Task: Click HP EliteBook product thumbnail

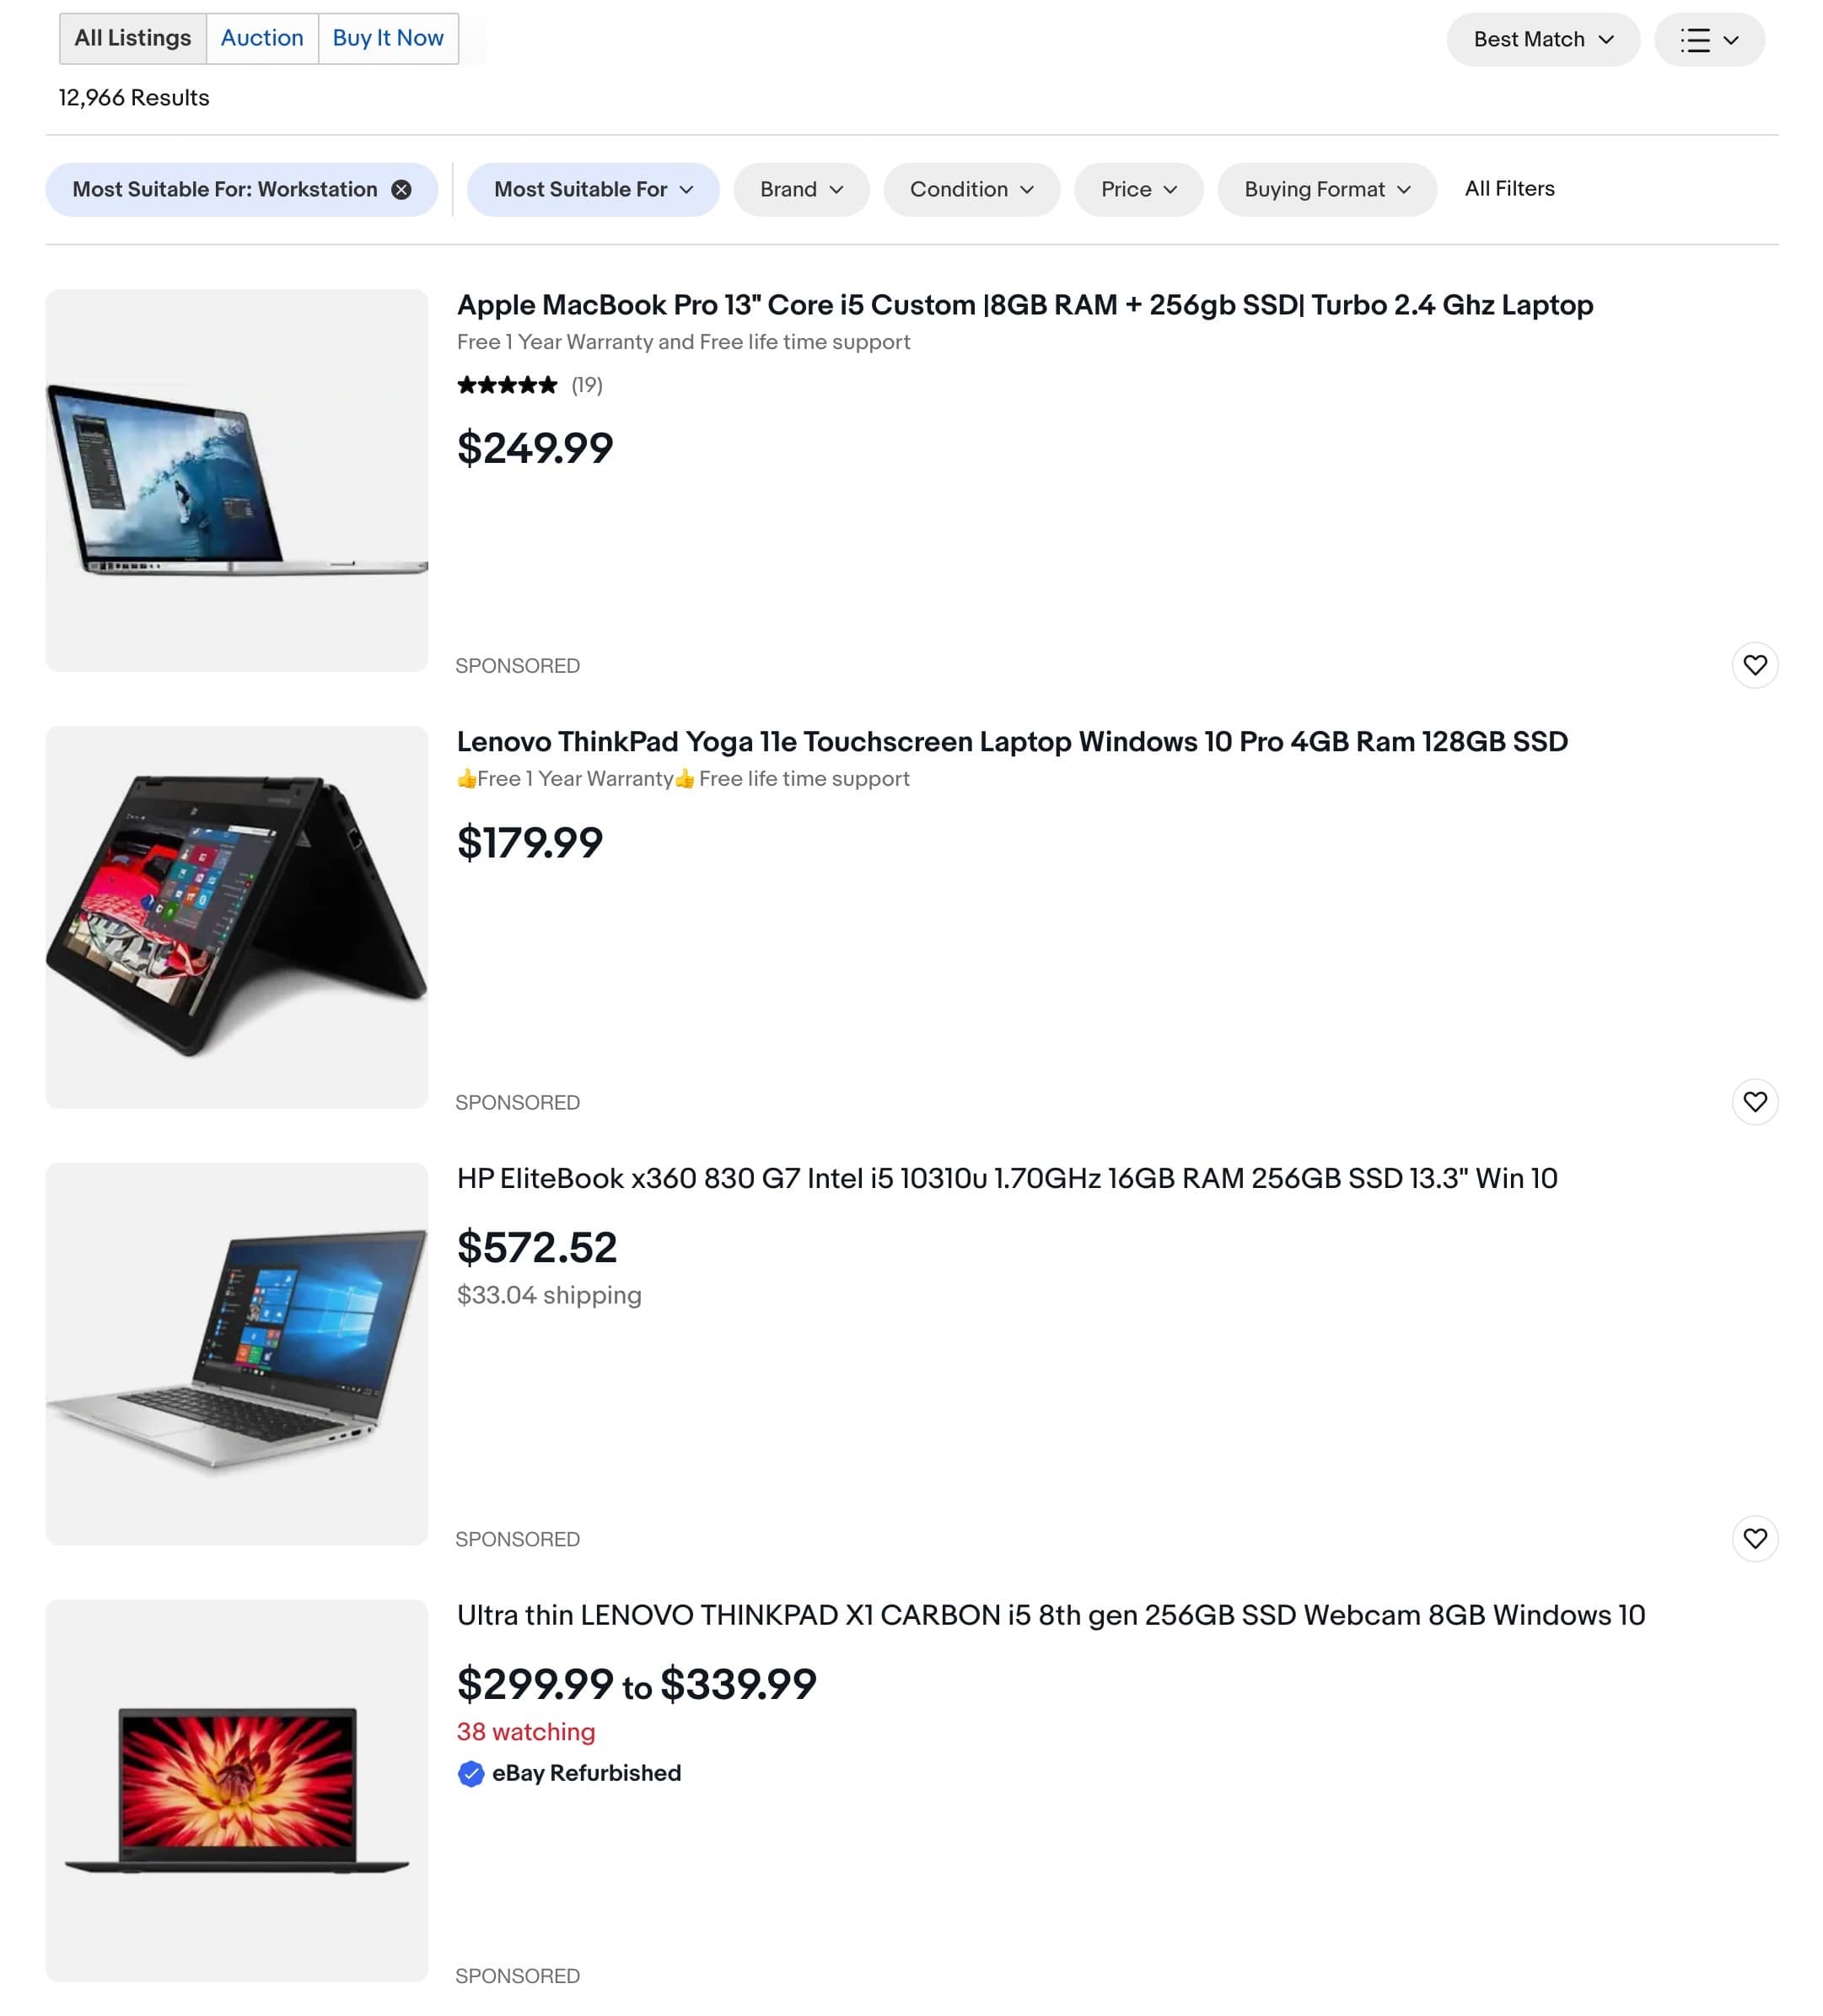Action: coord(237,1352)
